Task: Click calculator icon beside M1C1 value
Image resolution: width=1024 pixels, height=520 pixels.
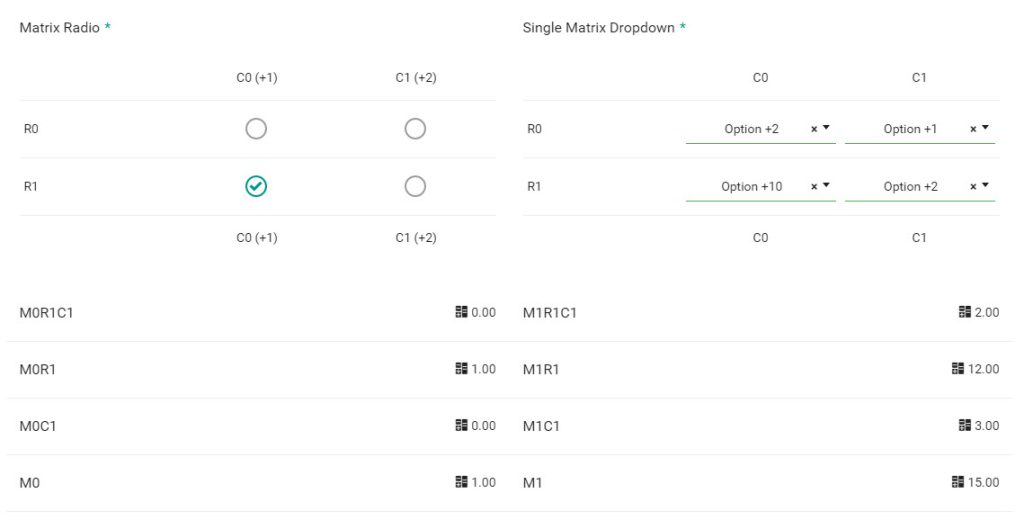Action: click(965, 425)
